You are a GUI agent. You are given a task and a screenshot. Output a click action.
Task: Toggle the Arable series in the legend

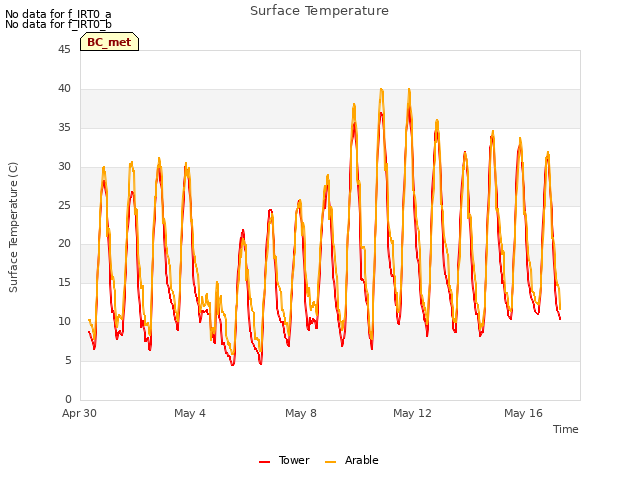point(351,460)
